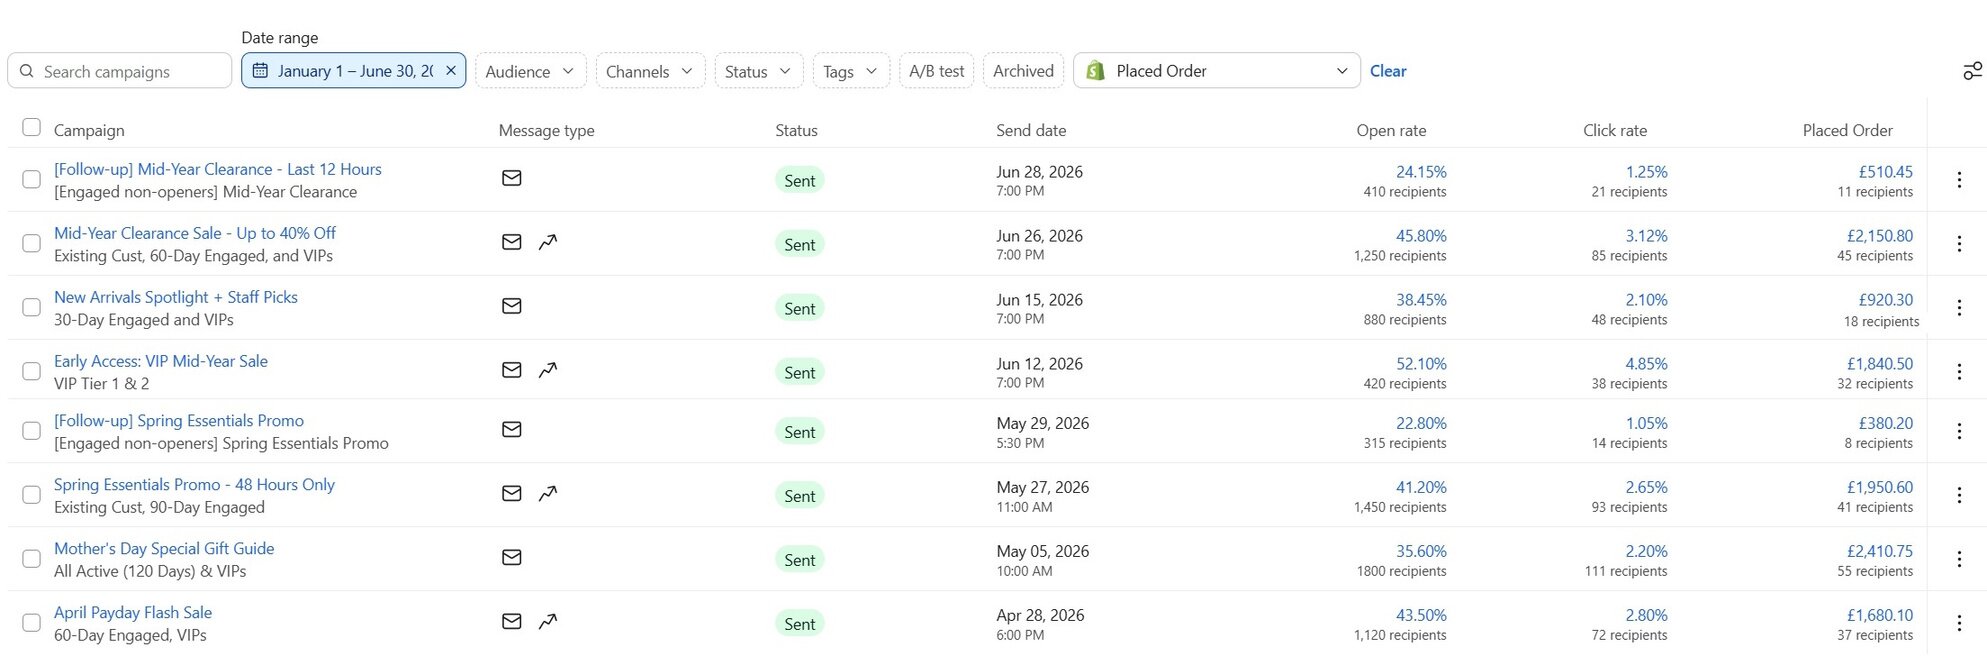This screenshot has height=656, width=1987.
Task: Click the Click rate column header
Action: (x=1615, y=130)
